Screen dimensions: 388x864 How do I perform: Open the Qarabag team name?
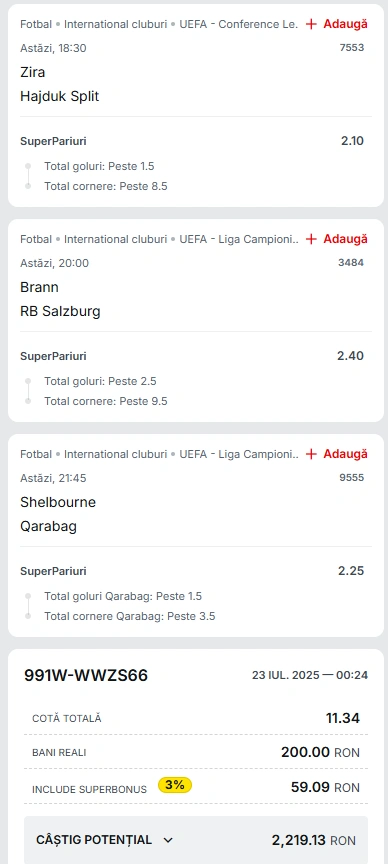[48, 527]
